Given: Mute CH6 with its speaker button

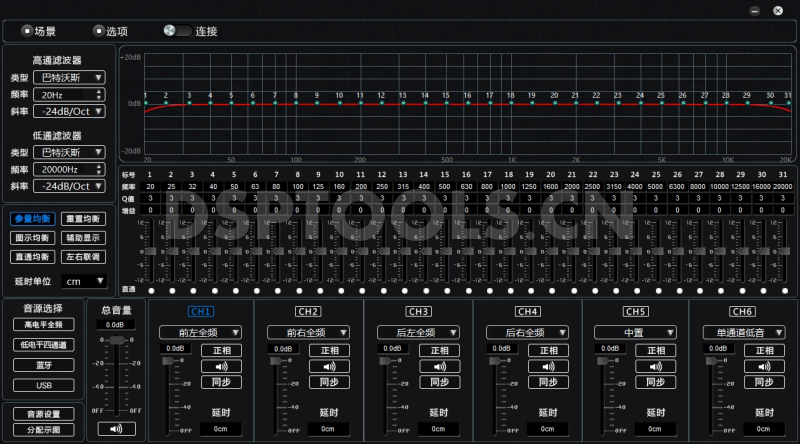Looking at the screenshot, I should click(x=764, y=366).
